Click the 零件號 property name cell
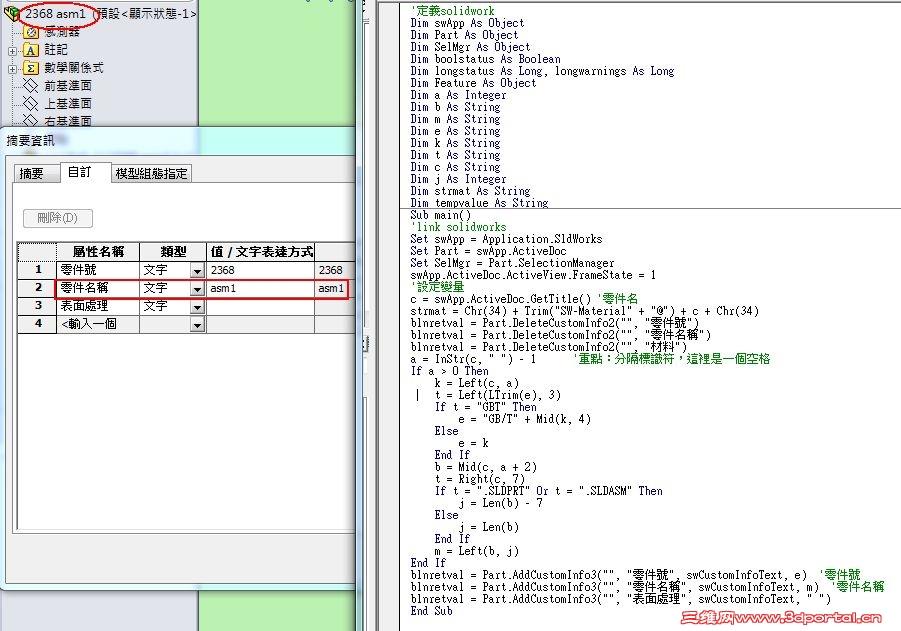 98,270
